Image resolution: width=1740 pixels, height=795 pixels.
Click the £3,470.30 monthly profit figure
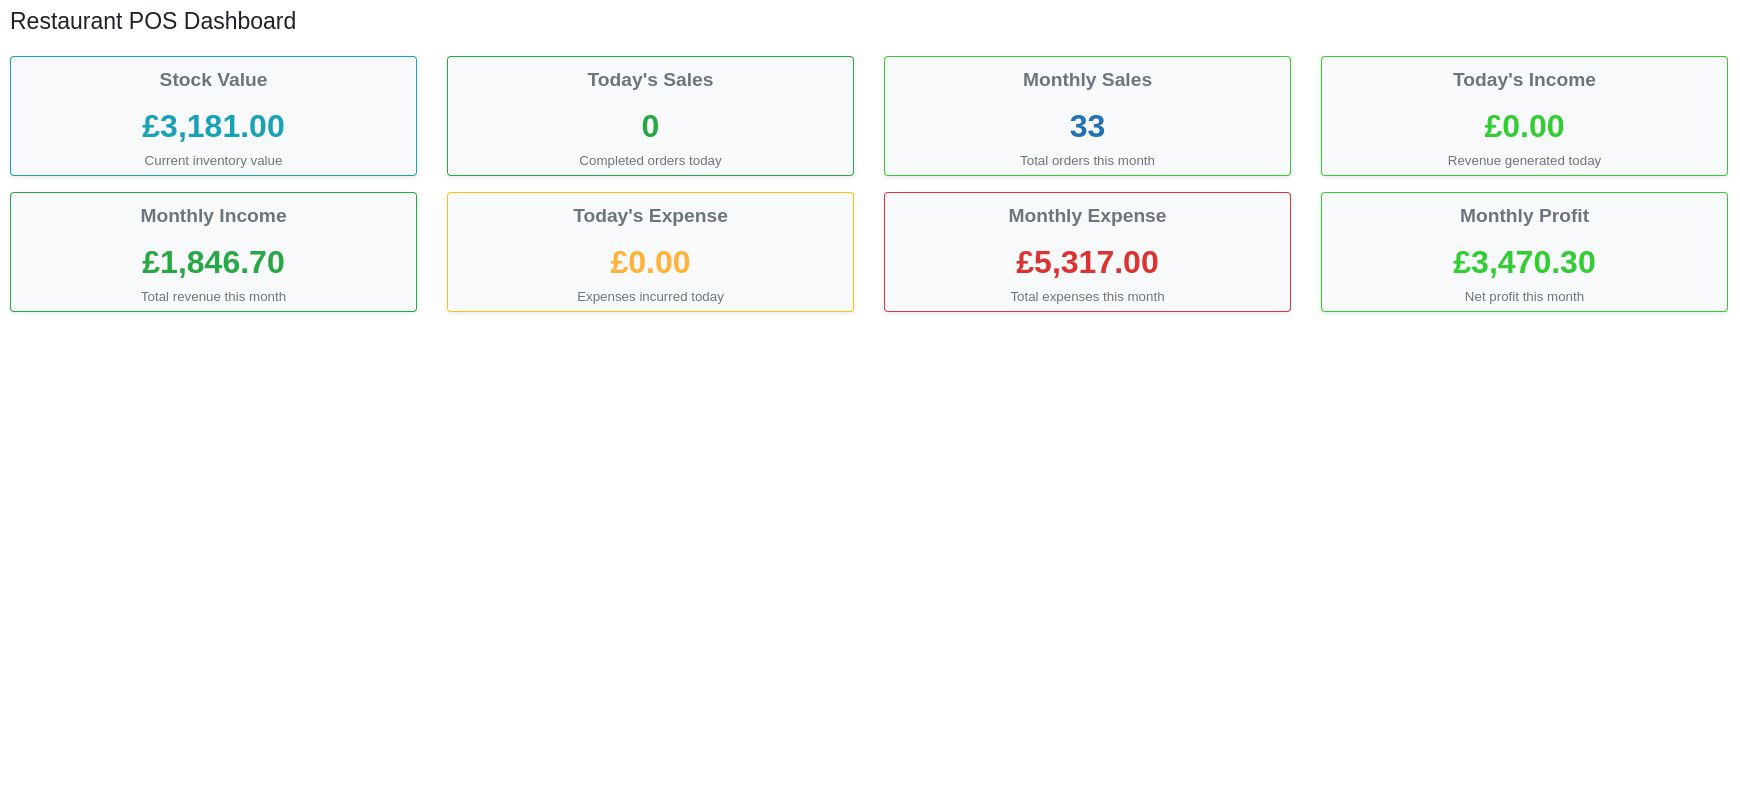1524,263
